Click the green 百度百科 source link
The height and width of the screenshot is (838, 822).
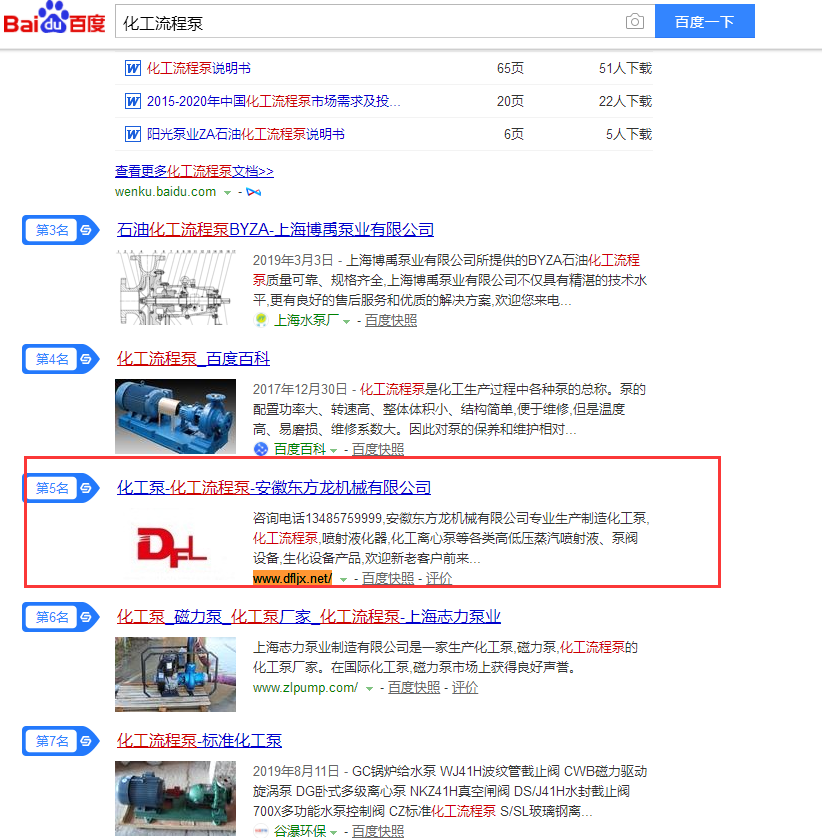[300, 449]
